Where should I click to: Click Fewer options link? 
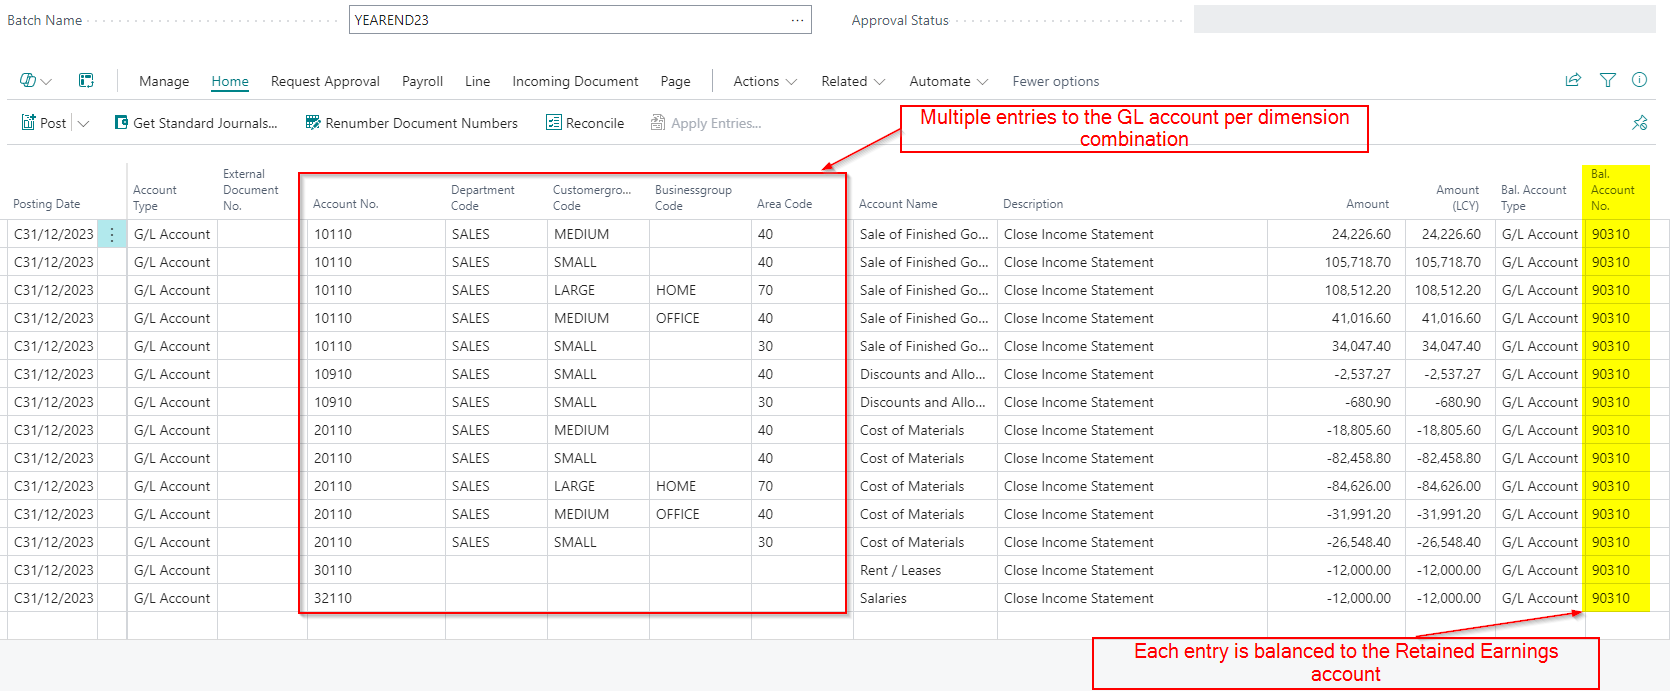coord(1055,81)
